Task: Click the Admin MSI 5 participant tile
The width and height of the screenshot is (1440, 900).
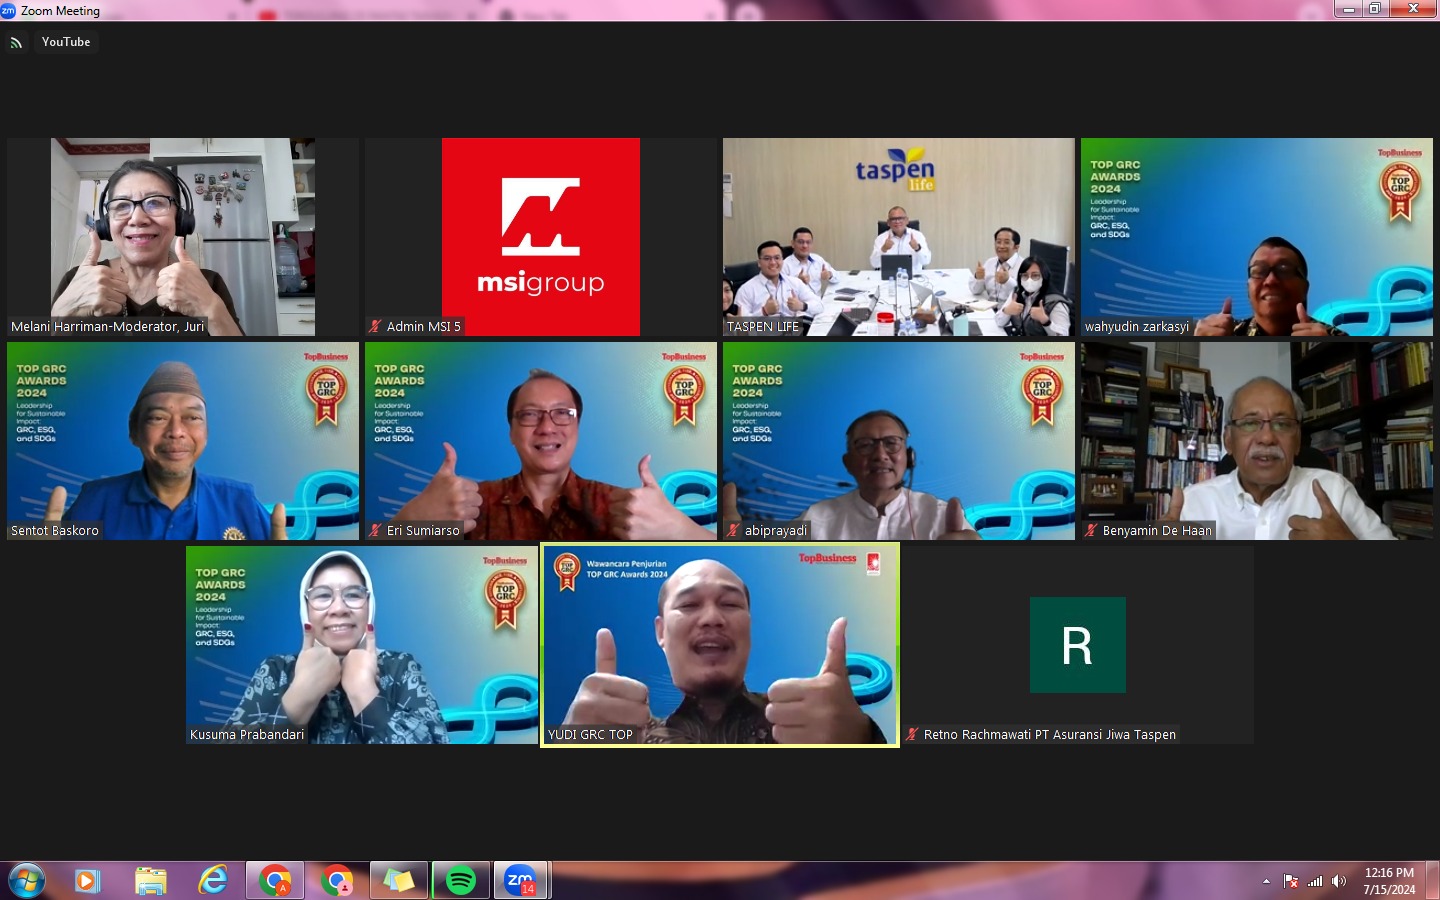Action: coord(540,237)
